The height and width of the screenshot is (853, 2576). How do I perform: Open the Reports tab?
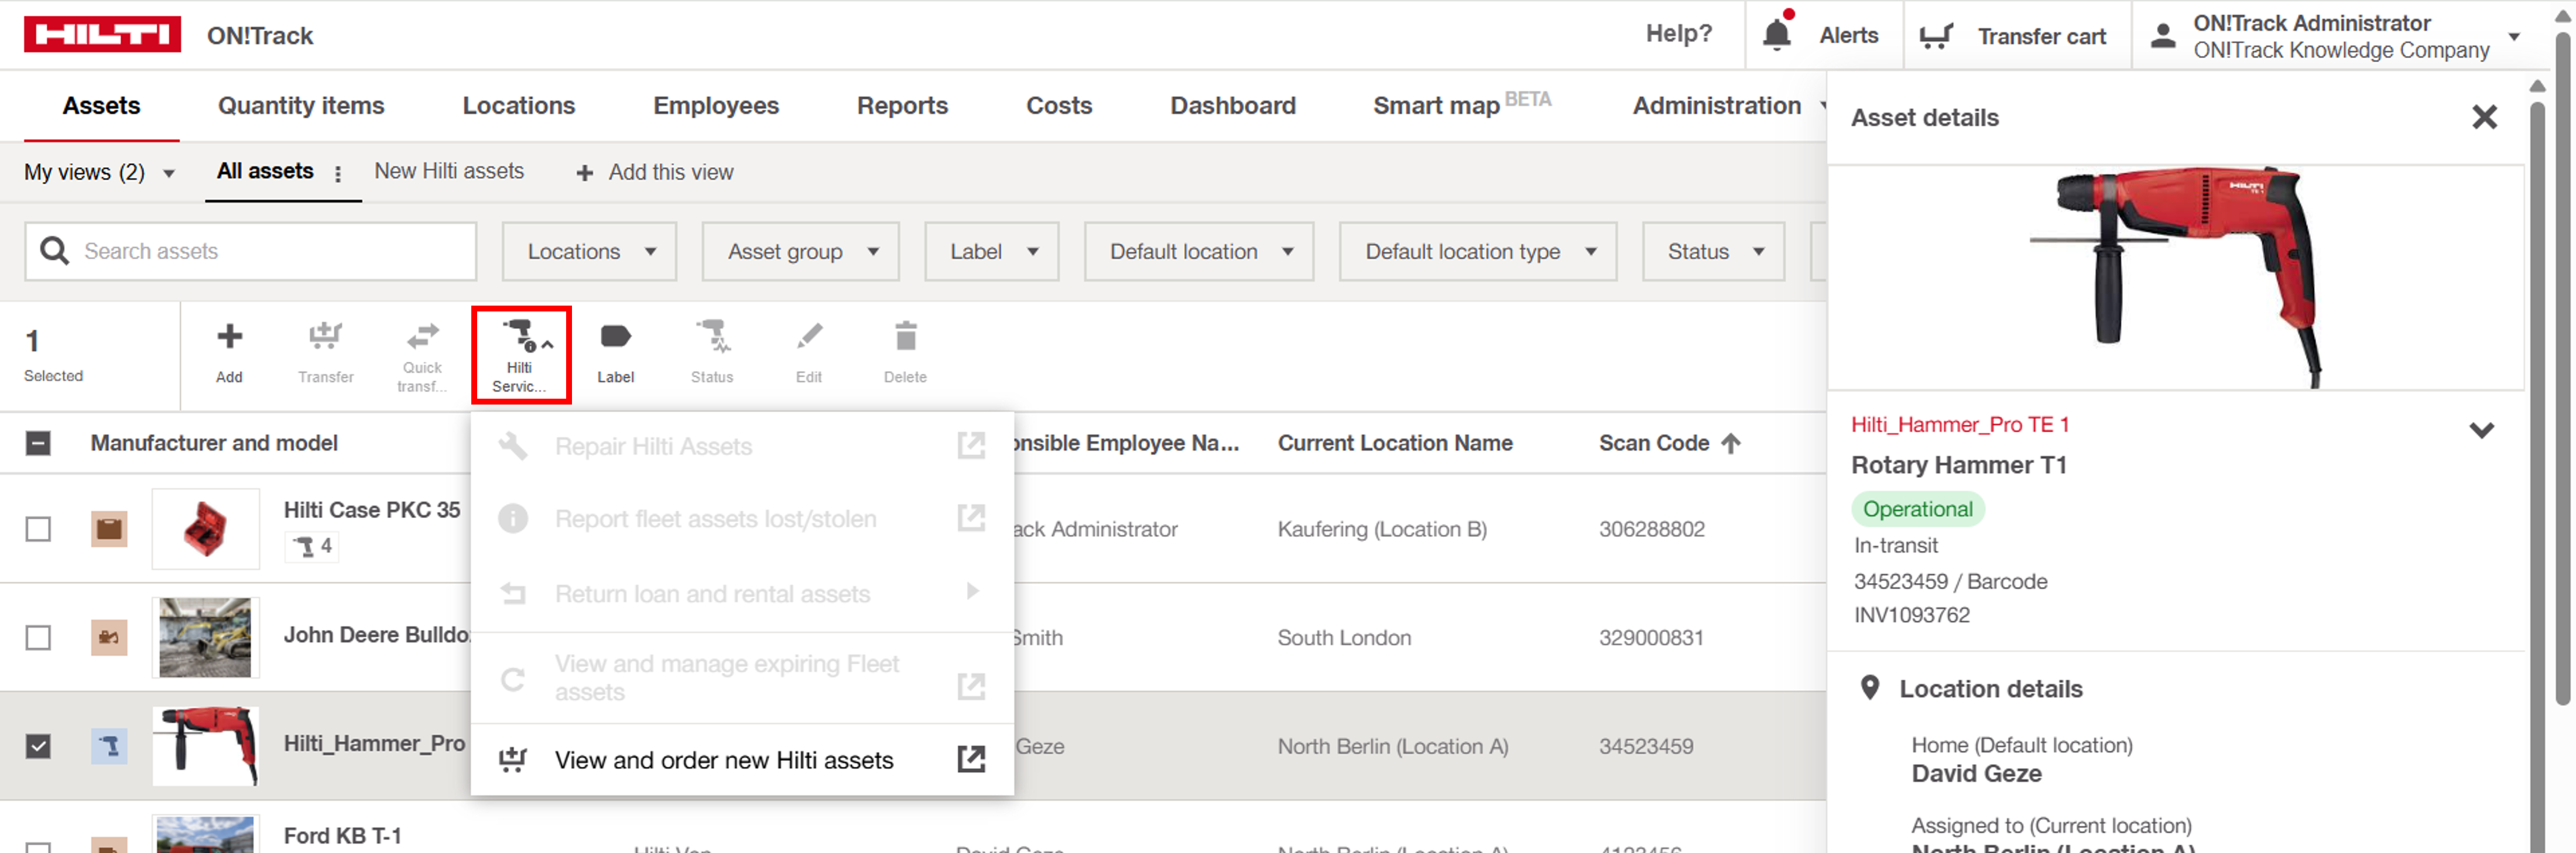(x=902, y=105)
